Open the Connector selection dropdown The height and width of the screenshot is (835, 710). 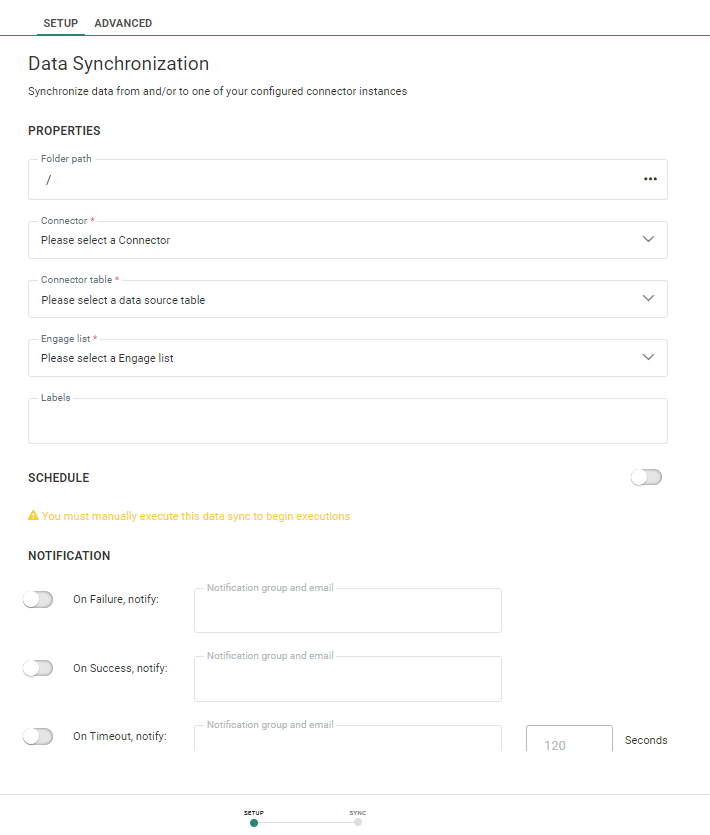347,240
